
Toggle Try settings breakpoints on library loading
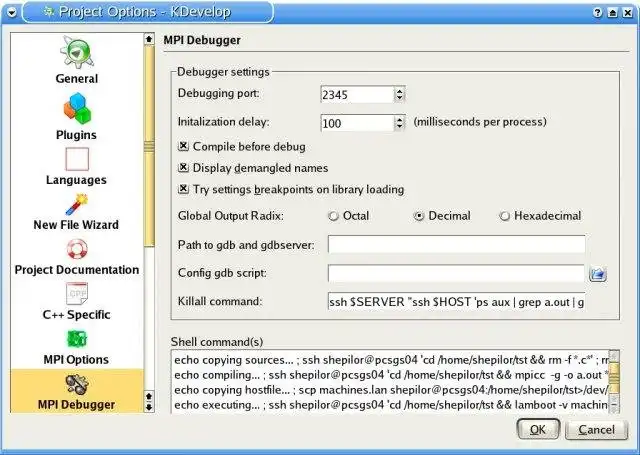click(x=184, y=189)
